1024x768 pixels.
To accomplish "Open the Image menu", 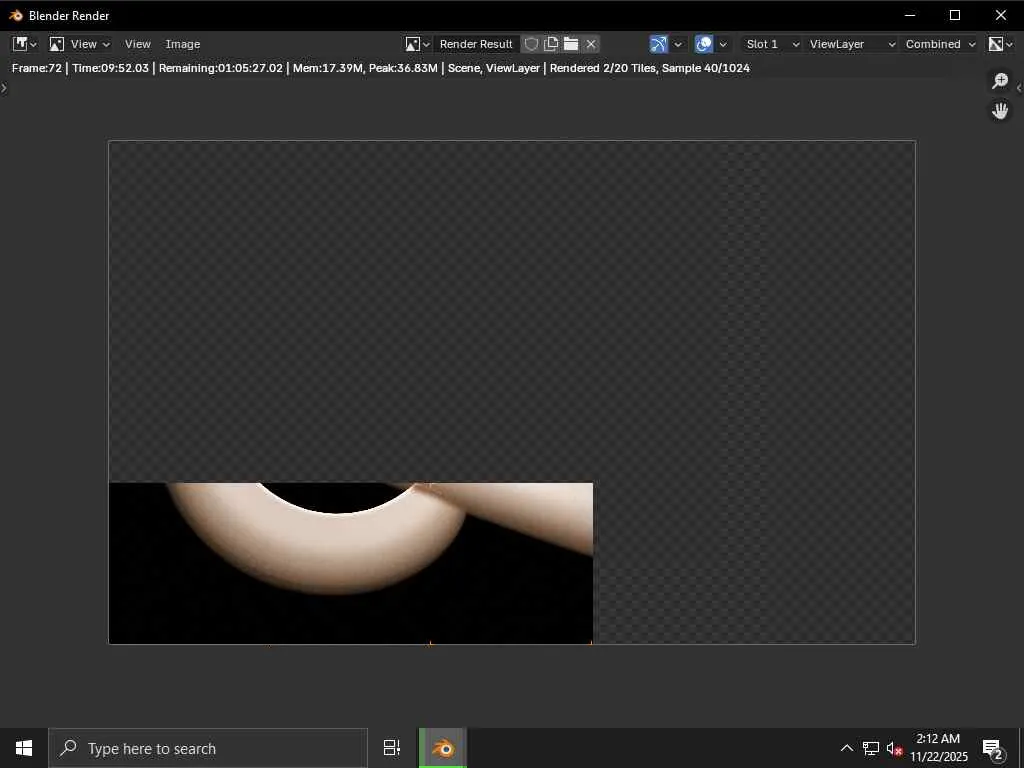I will pos(183,44).
